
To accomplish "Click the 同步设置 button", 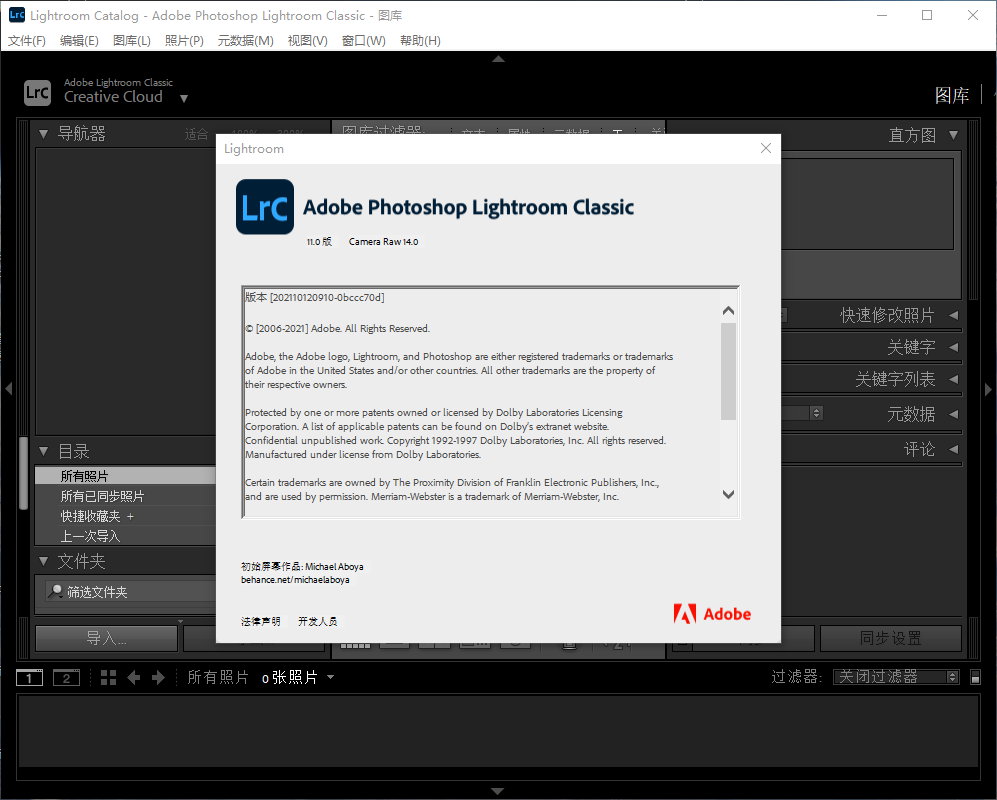I will pos(890,638).
